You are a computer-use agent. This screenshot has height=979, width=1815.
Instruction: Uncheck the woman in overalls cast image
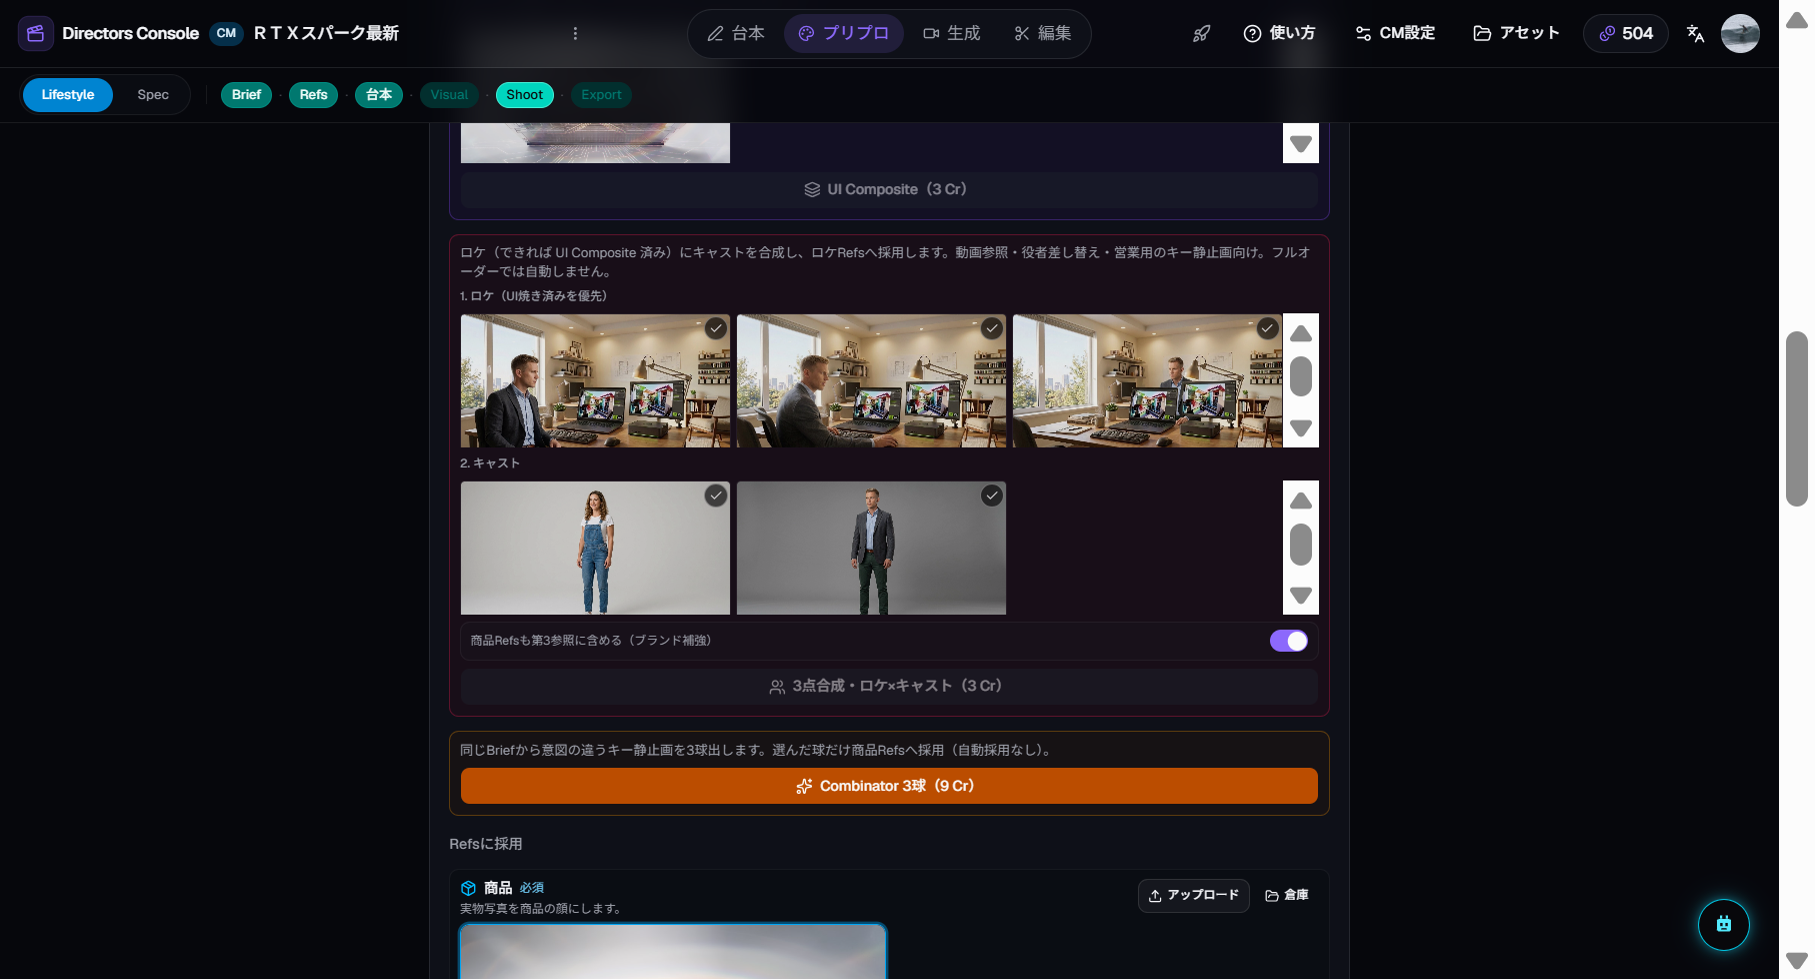pyautogui.click(x=716, y=495)
